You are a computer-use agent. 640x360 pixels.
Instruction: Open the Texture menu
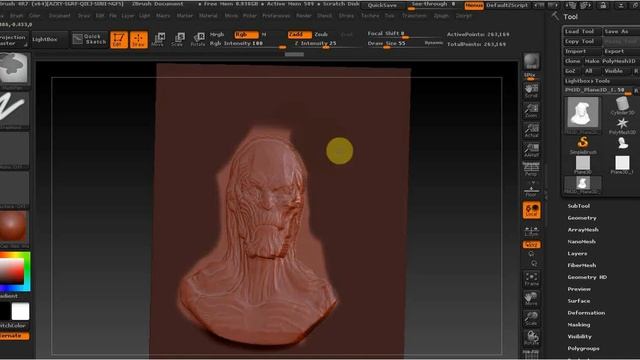370,16
